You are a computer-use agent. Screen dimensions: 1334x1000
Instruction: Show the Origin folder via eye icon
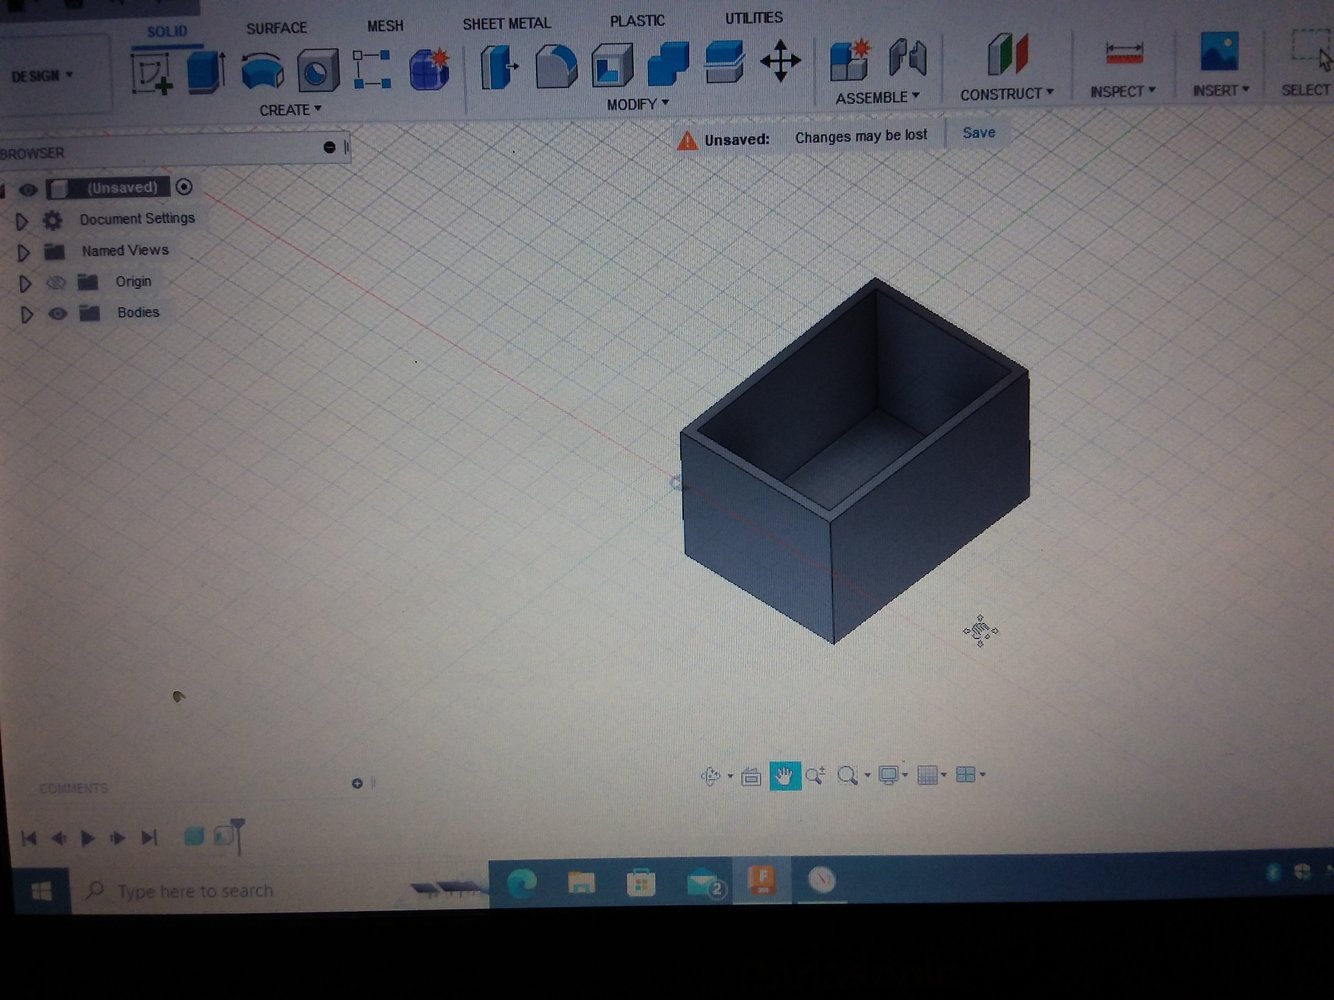click(x=57, y=282)
